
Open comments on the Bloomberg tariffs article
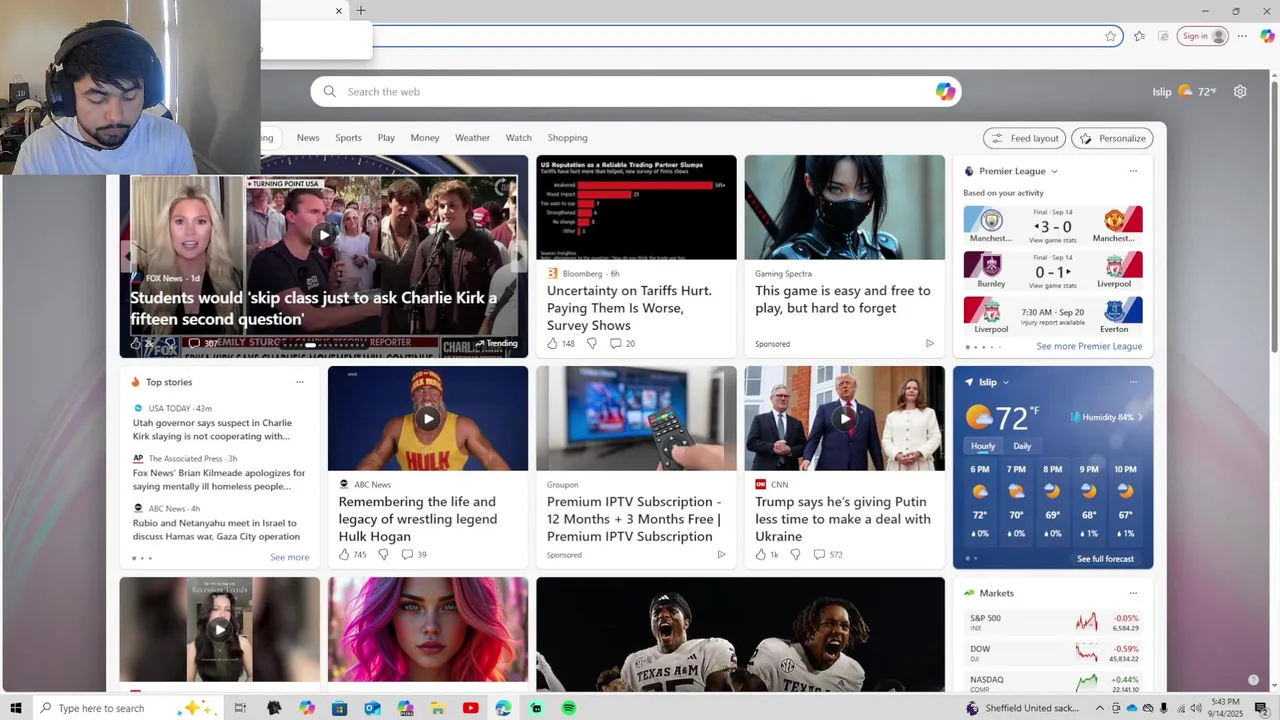[x=622, y=343]
